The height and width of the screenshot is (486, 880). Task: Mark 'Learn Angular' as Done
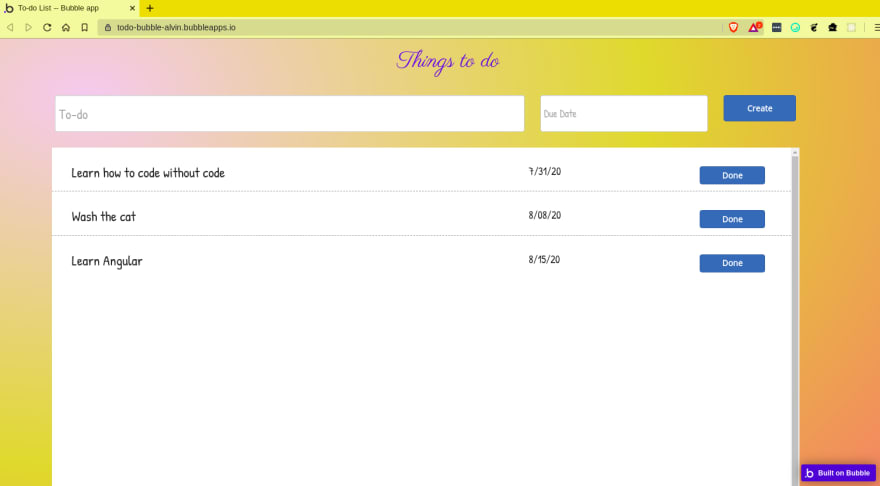[x=732, y=263]
